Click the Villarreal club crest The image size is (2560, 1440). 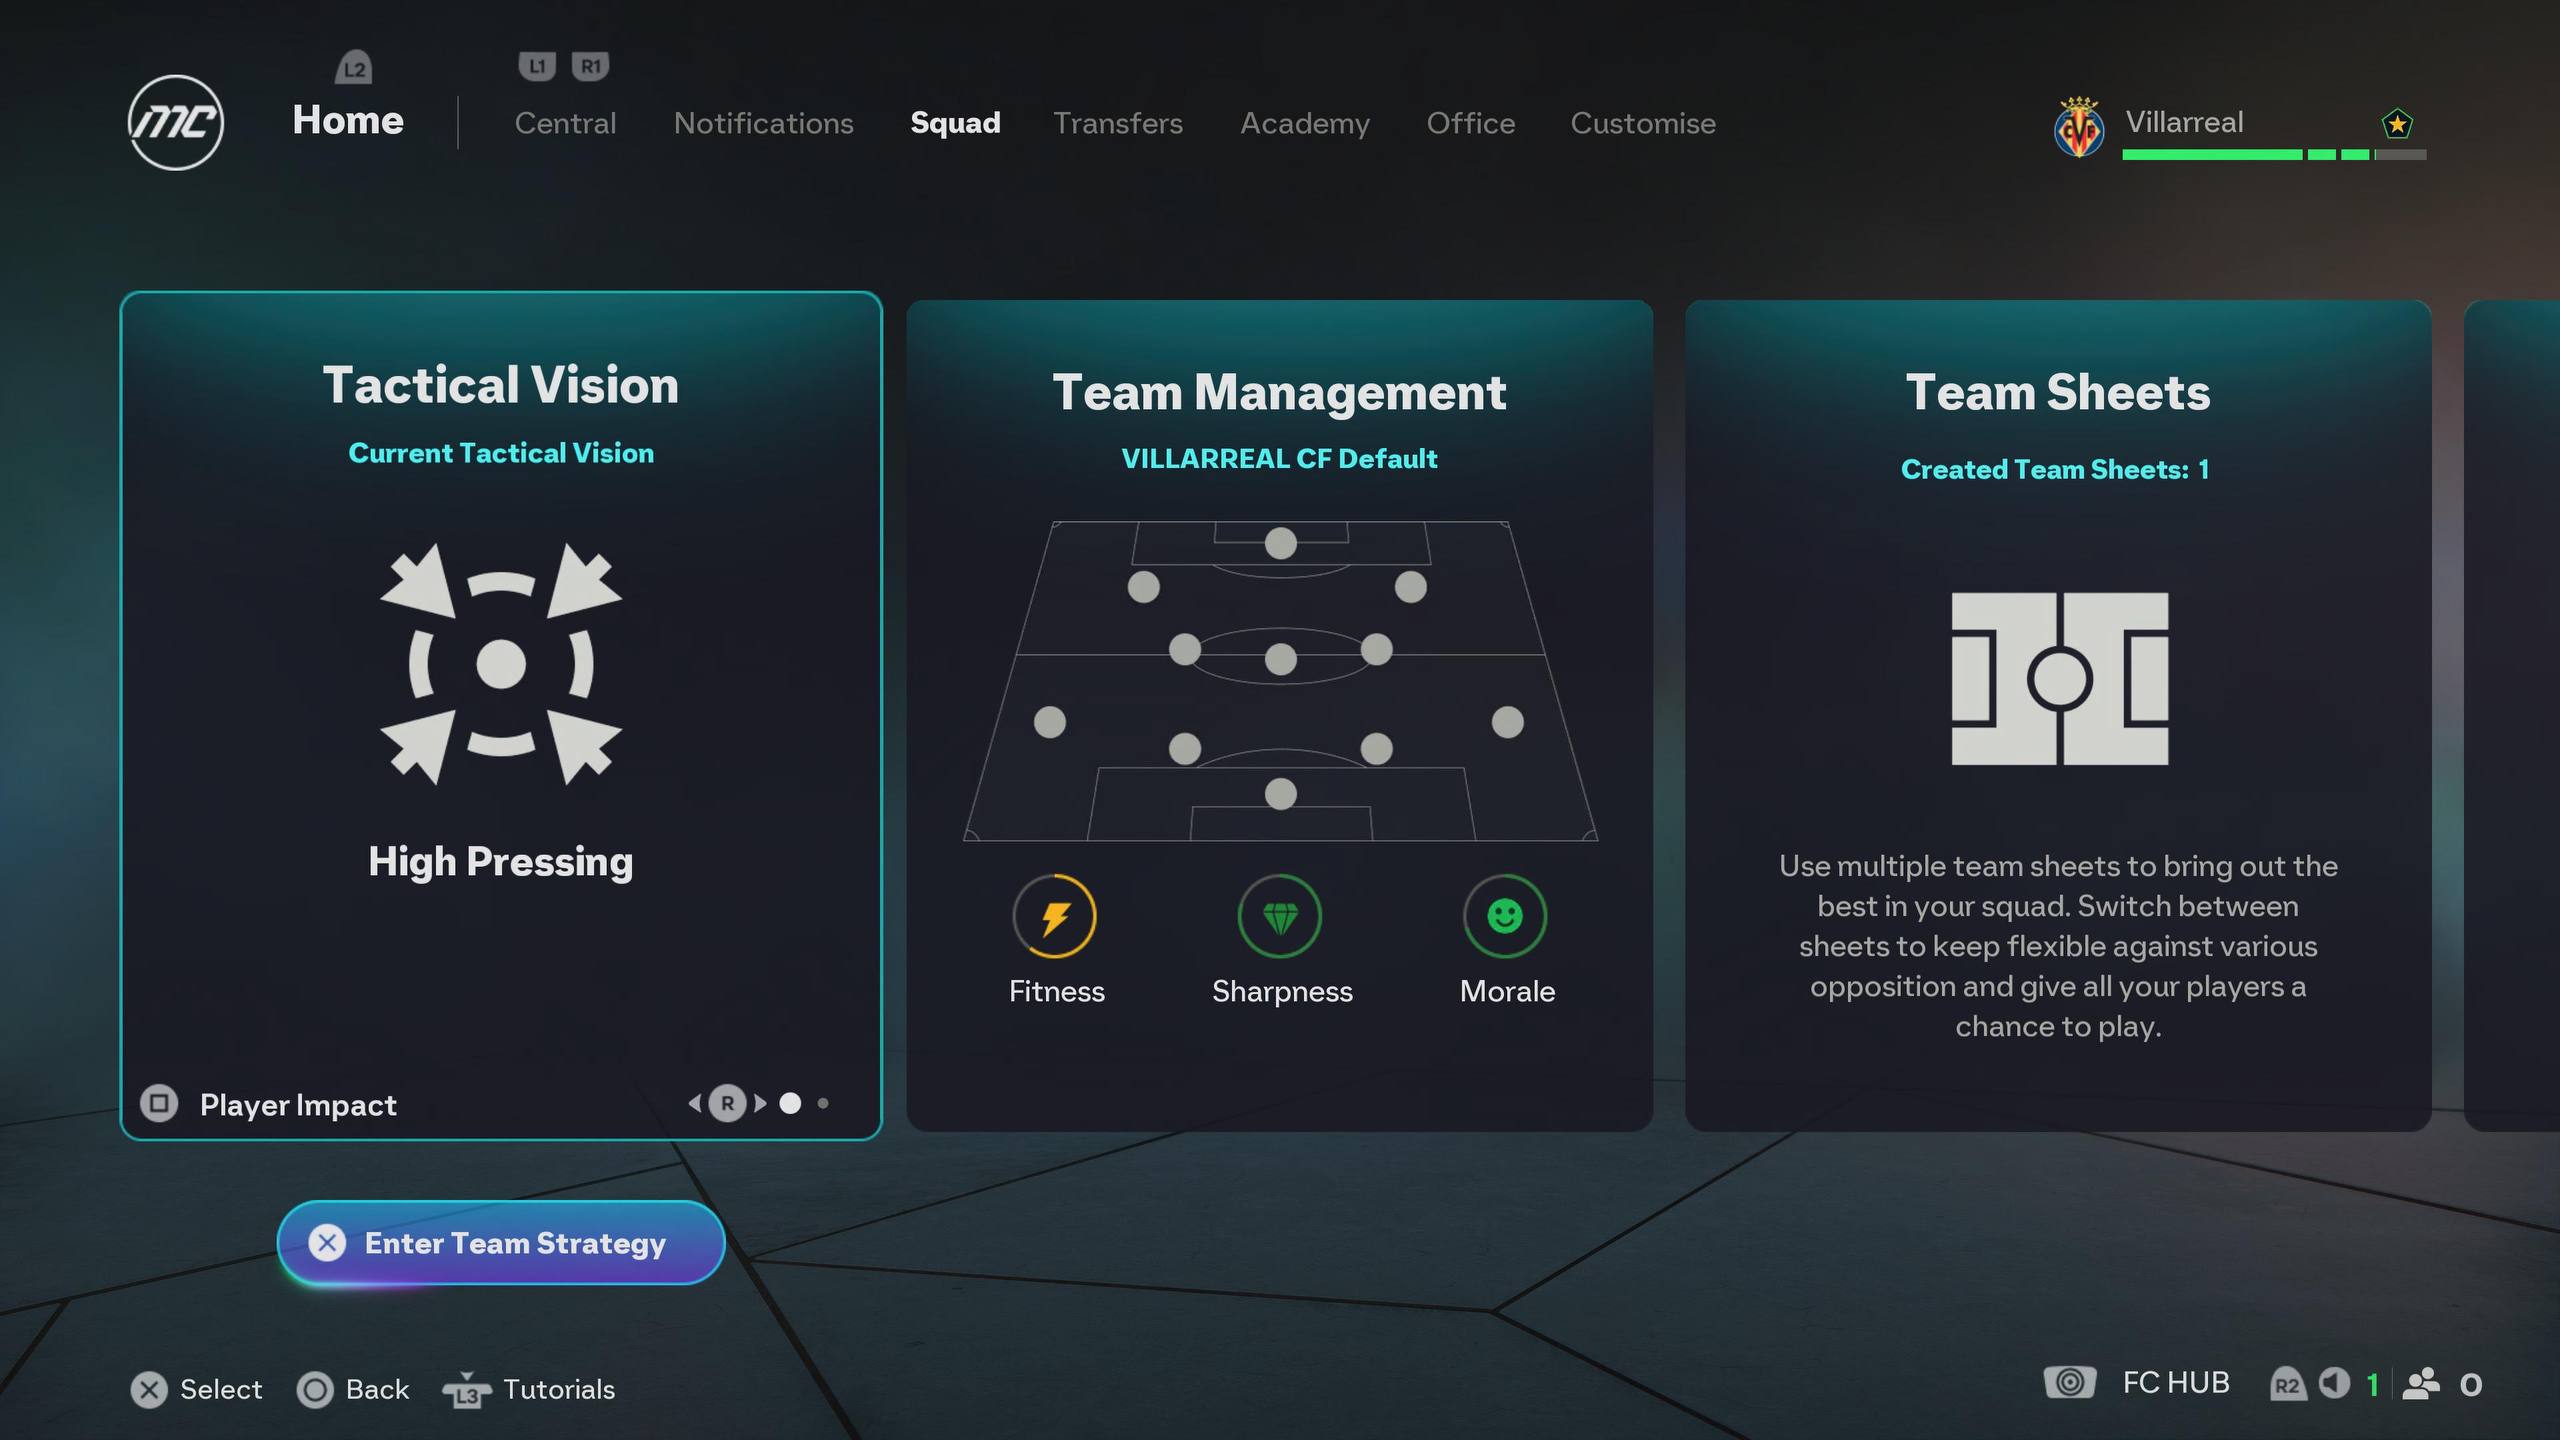pyautogui.click(x=2079, y=128)
